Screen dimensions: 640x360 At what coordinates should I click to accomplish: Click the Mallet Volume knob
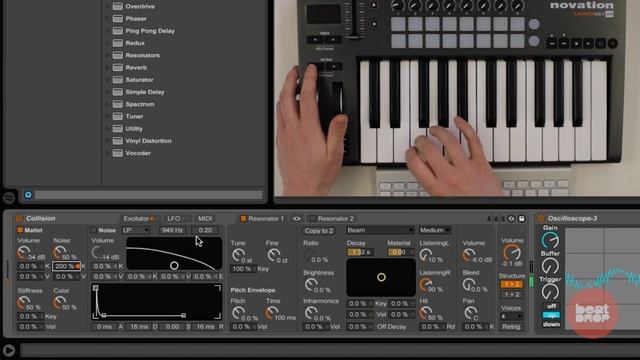click(x=24, y=253)
